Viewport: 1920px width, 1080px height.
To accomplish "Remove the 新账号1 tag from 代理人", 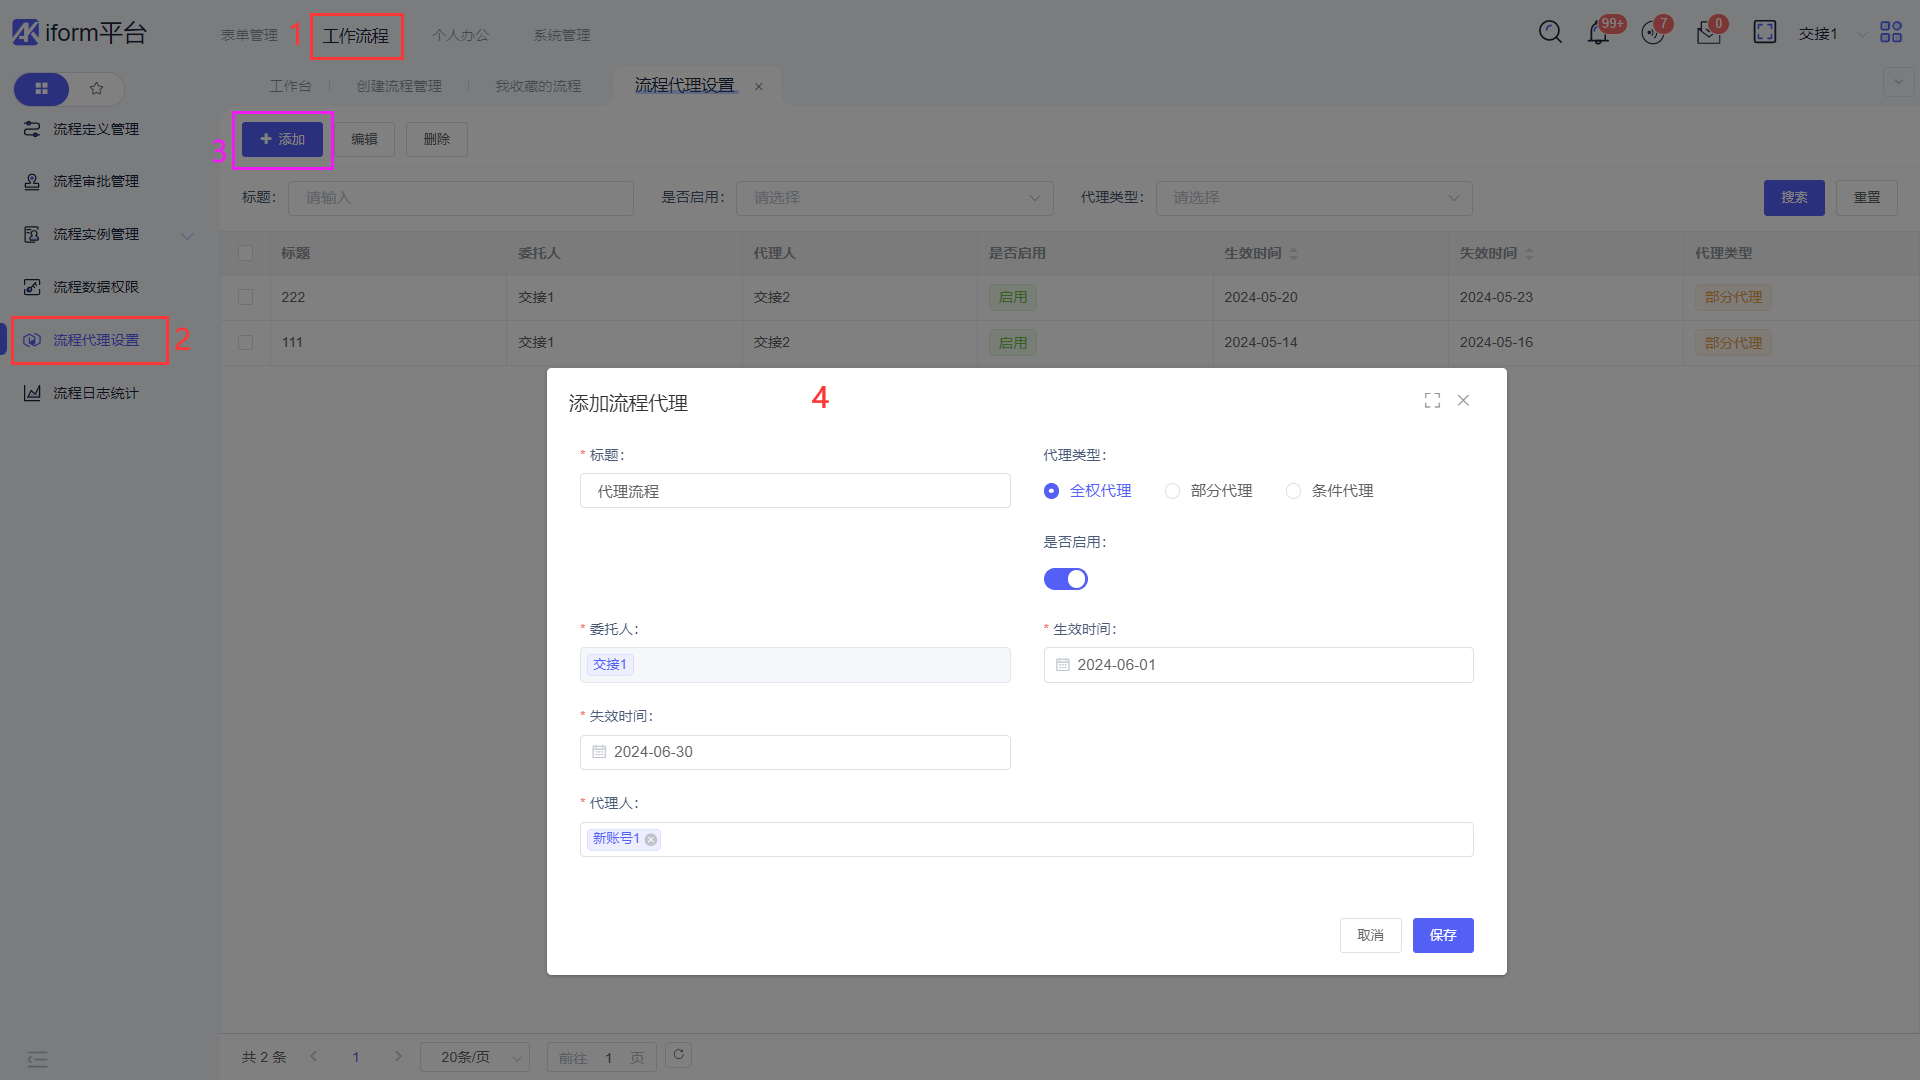I will click(x=651, y=840).
